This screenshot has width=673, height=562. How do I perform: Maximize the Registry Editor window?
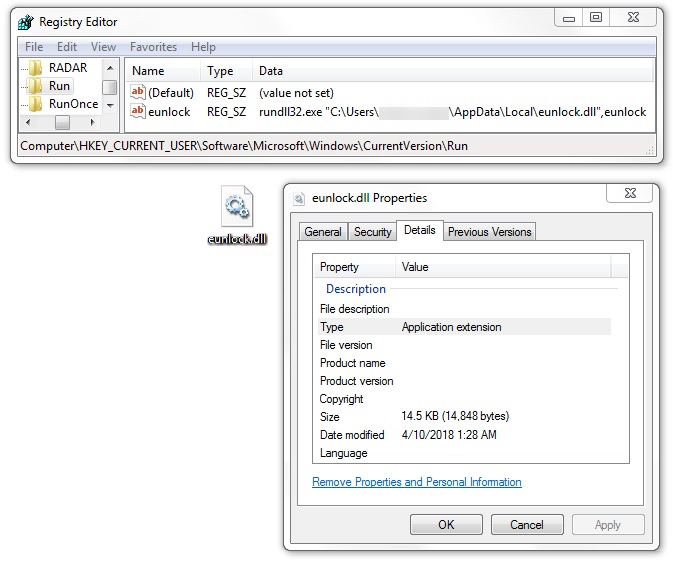tap(596, 18)
